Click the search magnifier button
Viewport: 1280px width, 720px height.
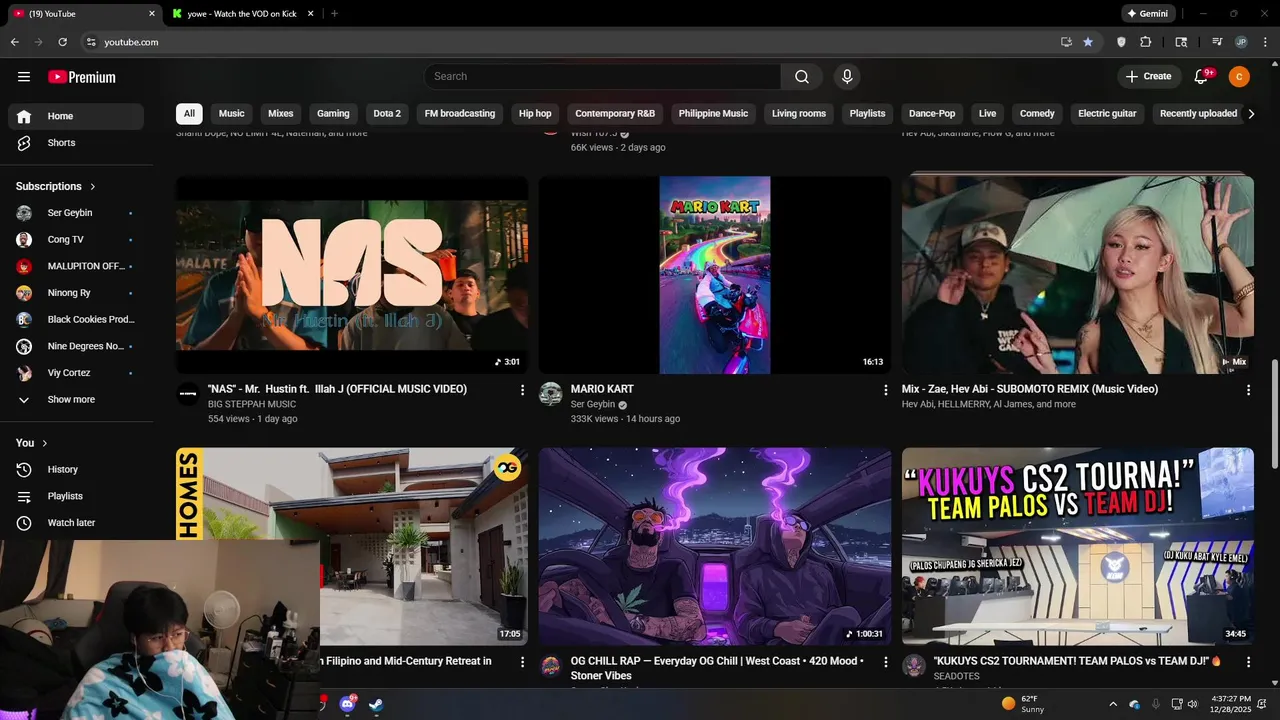coord(802,77)
